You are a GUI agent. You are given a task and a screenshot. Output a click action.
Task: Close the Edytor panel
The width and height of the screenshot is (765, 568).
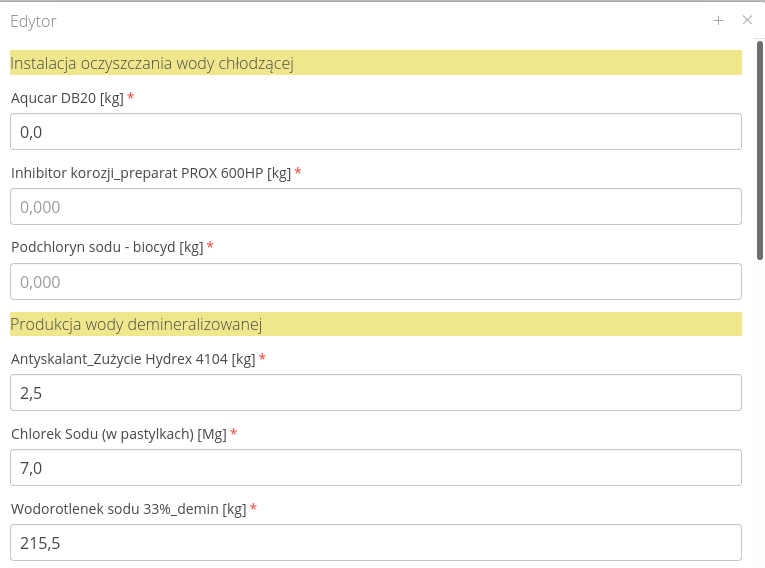pyautogui.click(x=747, y=20)
